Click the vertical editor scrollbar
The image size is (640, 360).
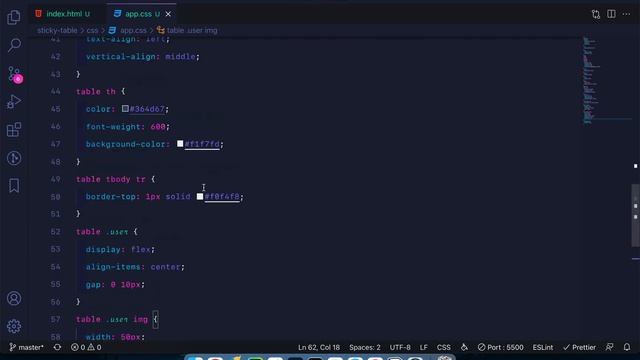636,215
